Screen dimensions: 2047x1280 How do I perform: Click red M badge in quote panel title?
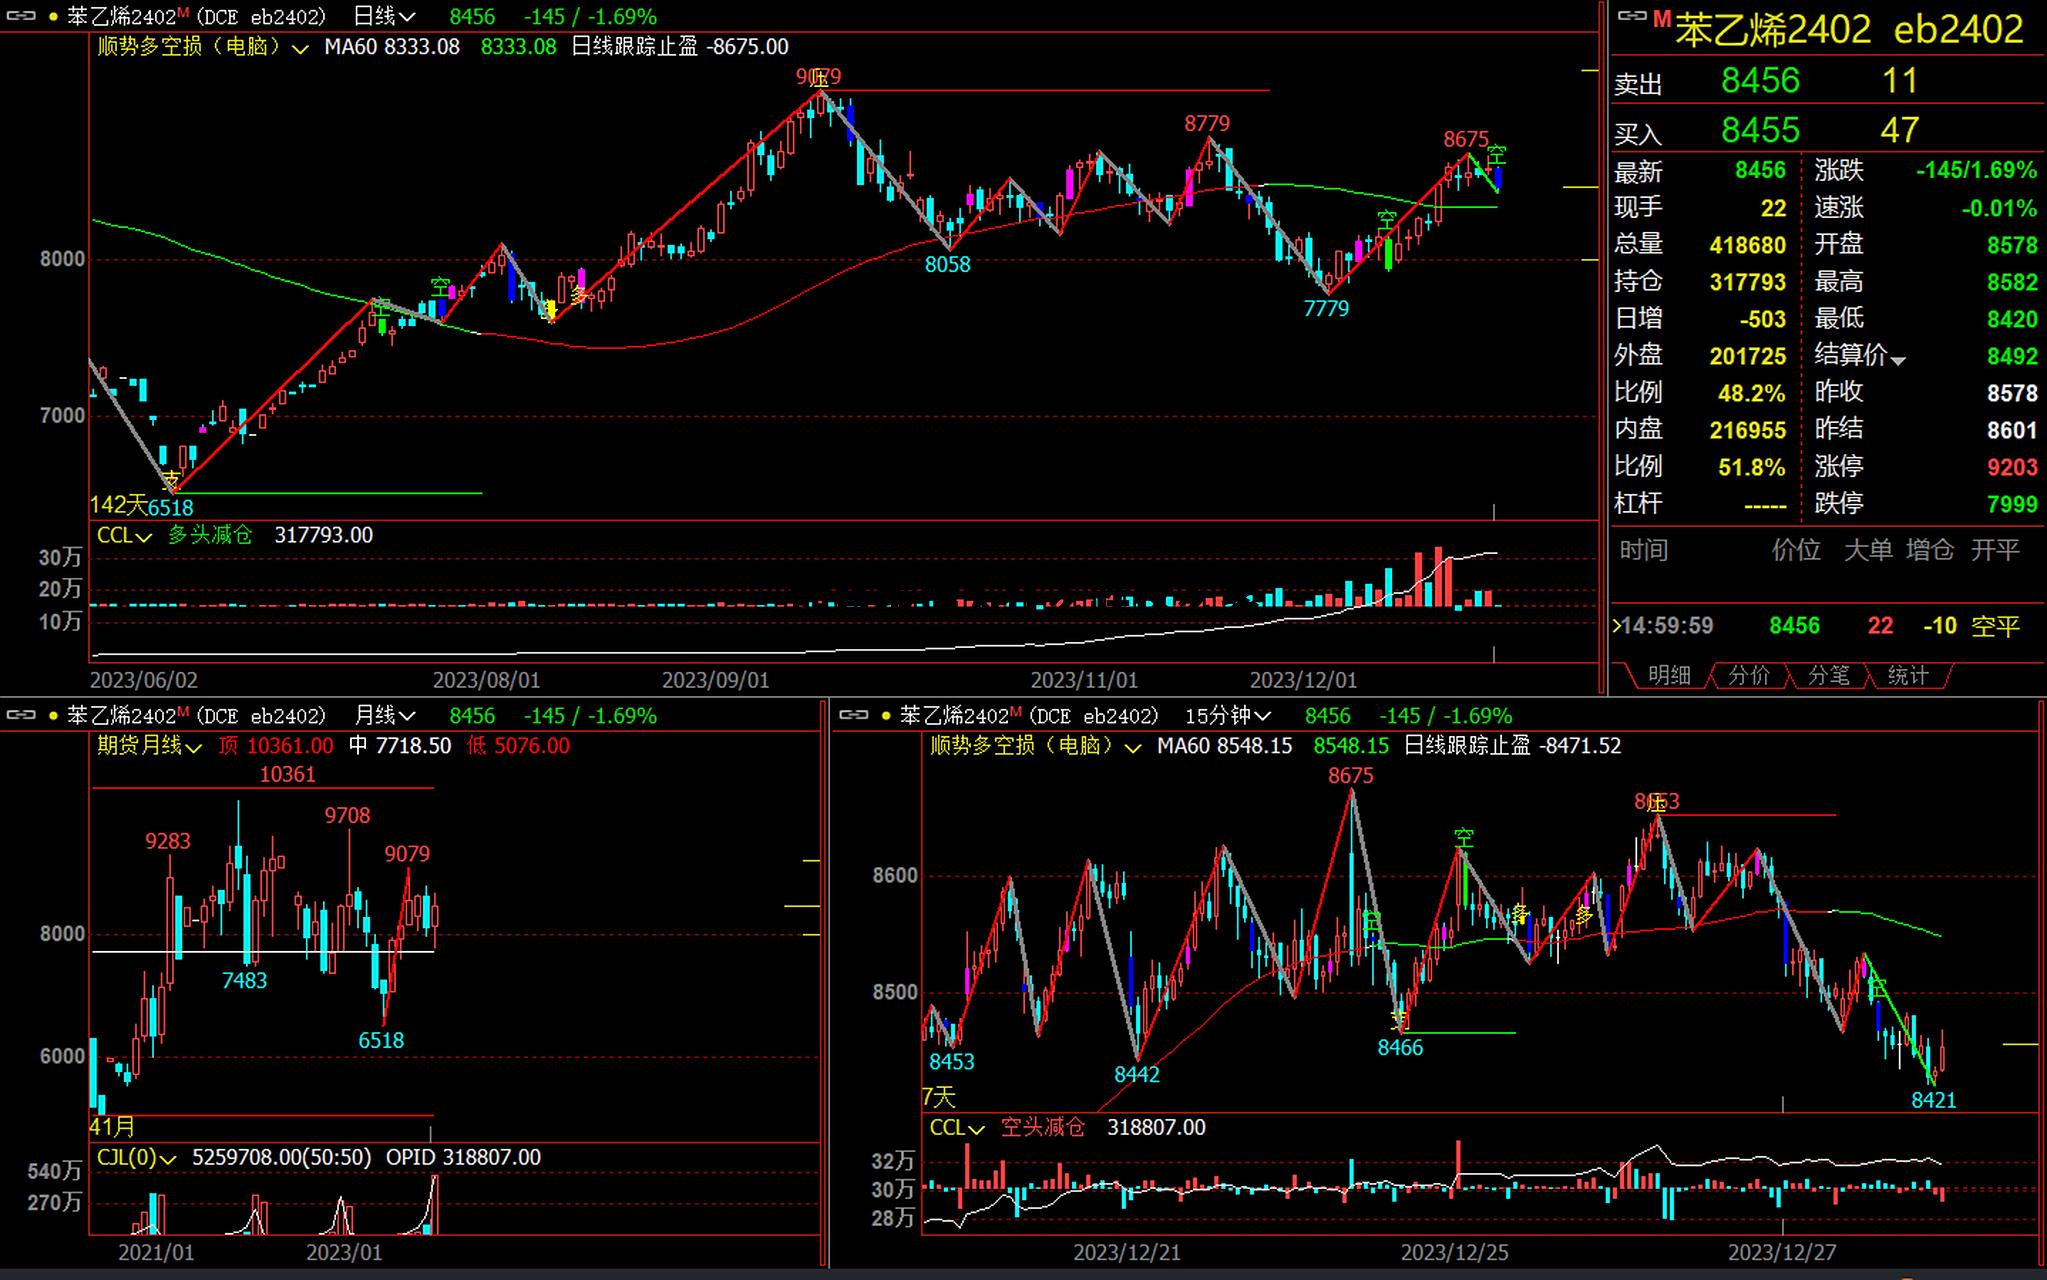coord(1662,18)
